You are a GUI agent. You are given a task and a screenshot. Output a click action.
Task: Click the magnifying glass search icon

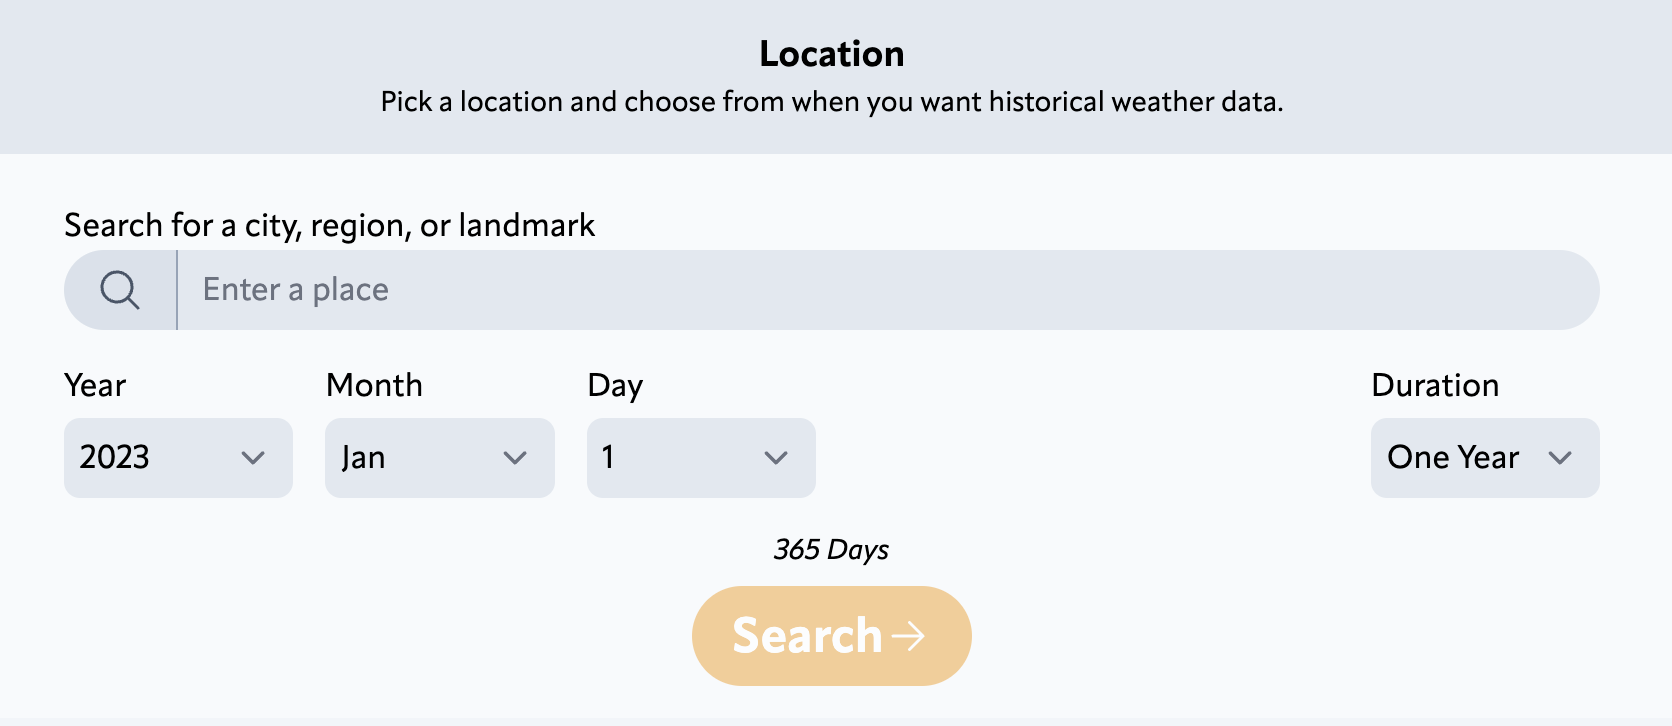(x=119, y=289)
